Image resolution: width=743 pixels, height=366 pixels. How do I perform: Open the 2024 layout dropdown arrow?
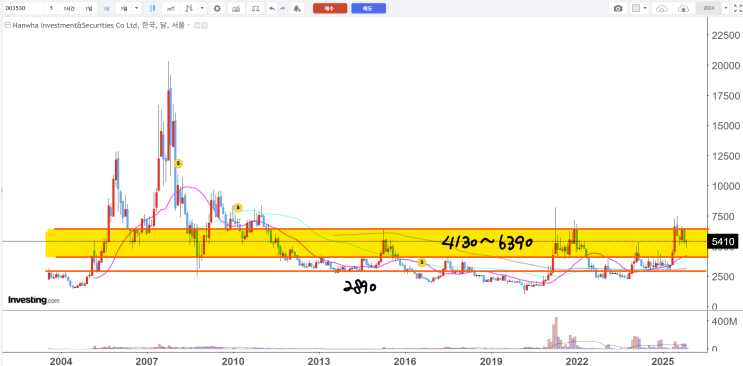click(x=725, y=8)
